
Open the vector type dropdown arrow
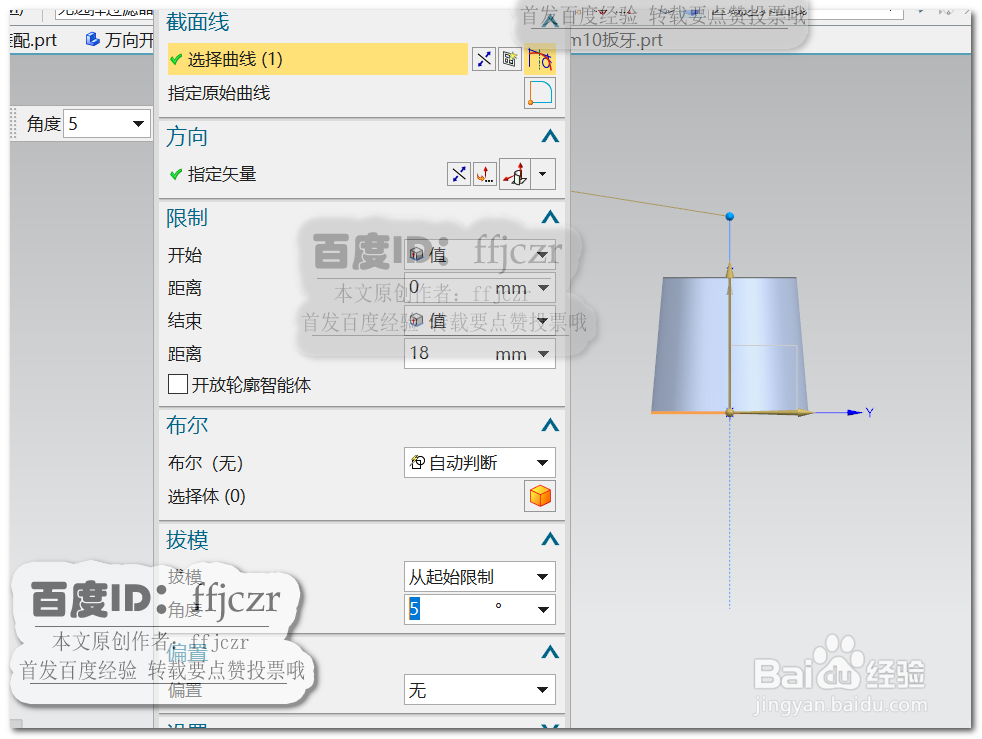click(543, 174)
